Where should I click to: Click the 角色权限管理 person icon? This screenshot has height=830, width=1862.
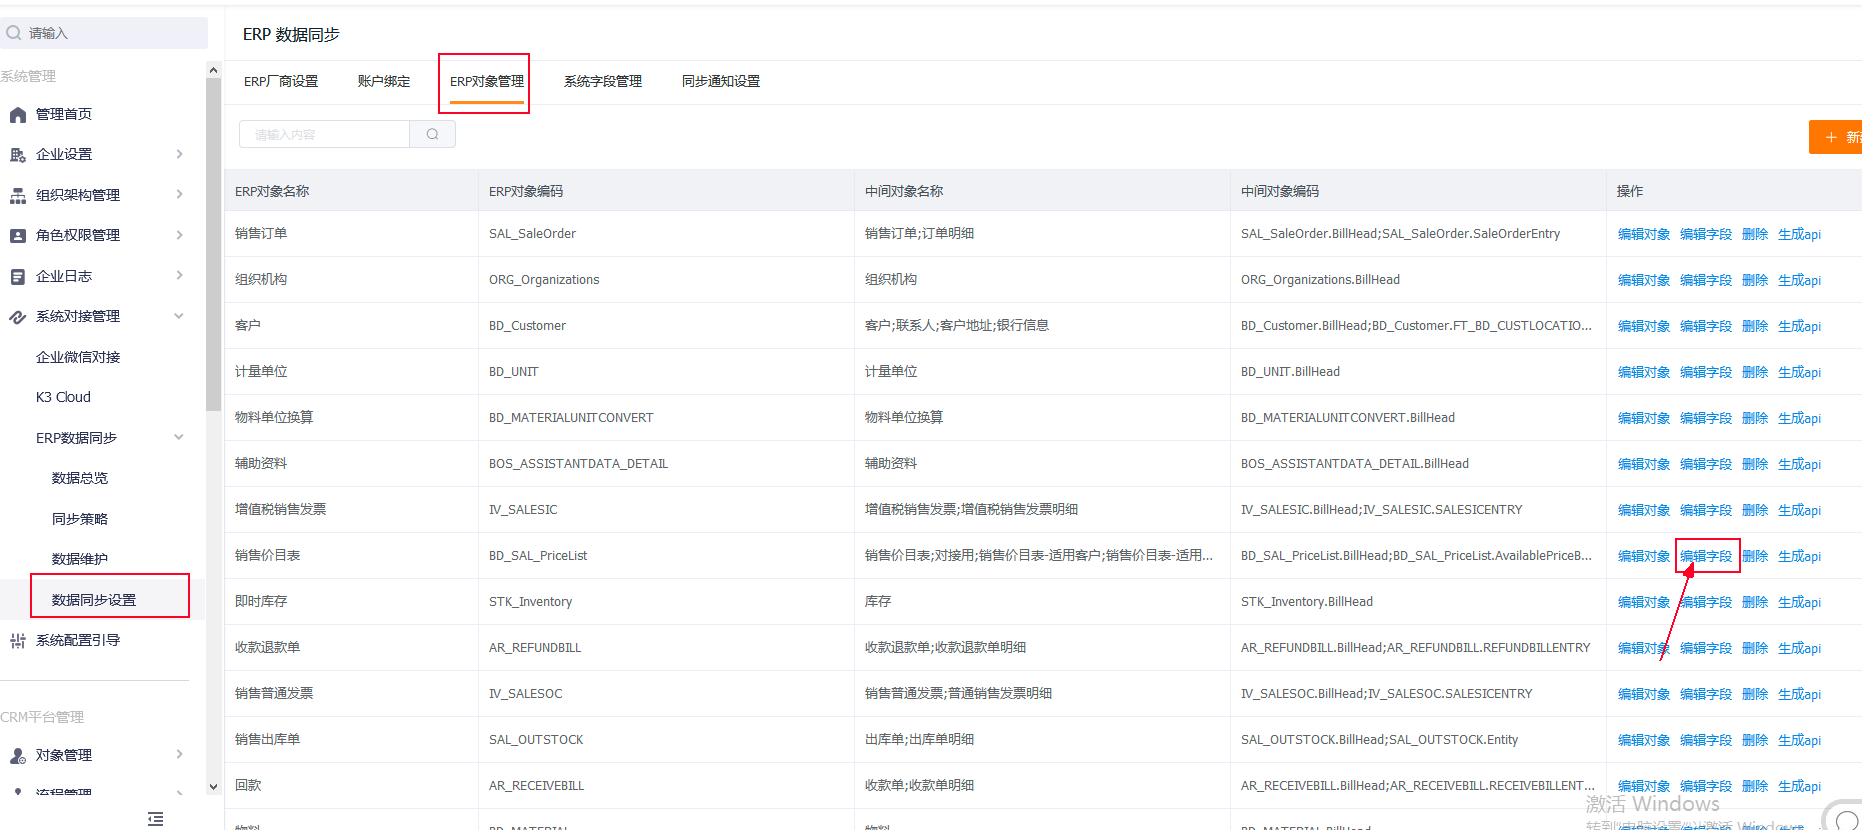click(x=17, y=236)
